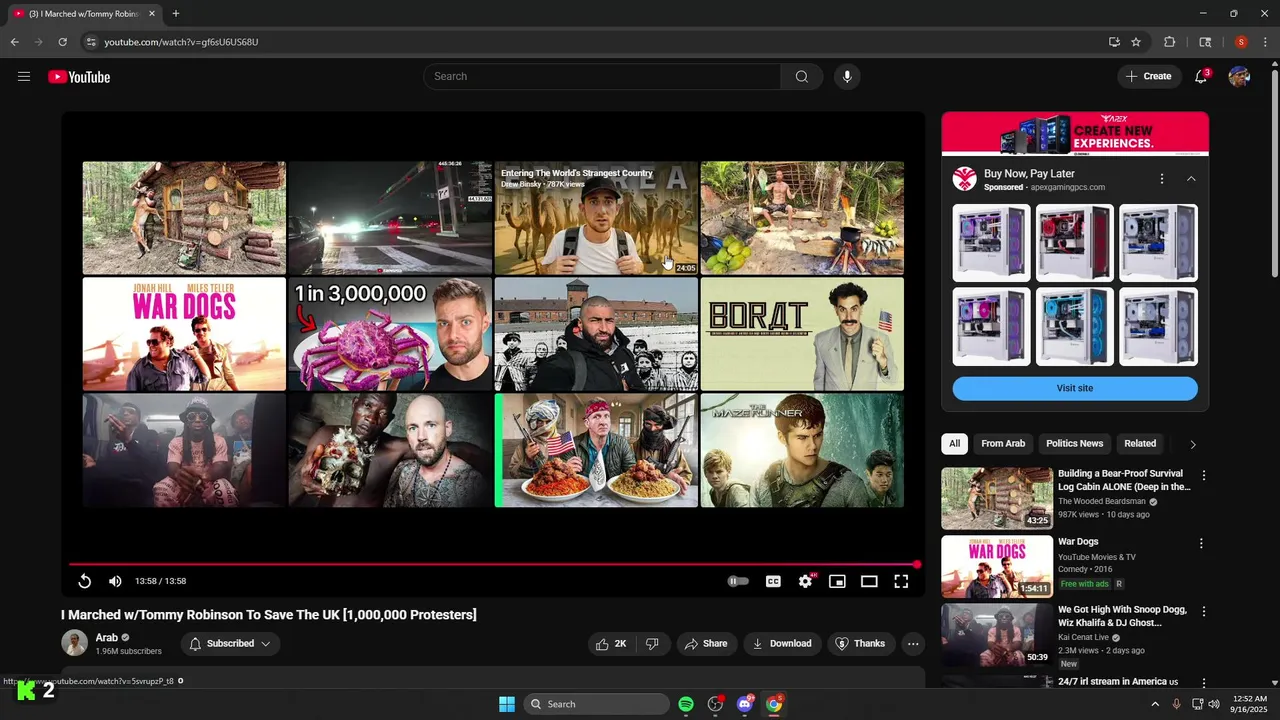Click the taskbar Search box

coord(596,704)
